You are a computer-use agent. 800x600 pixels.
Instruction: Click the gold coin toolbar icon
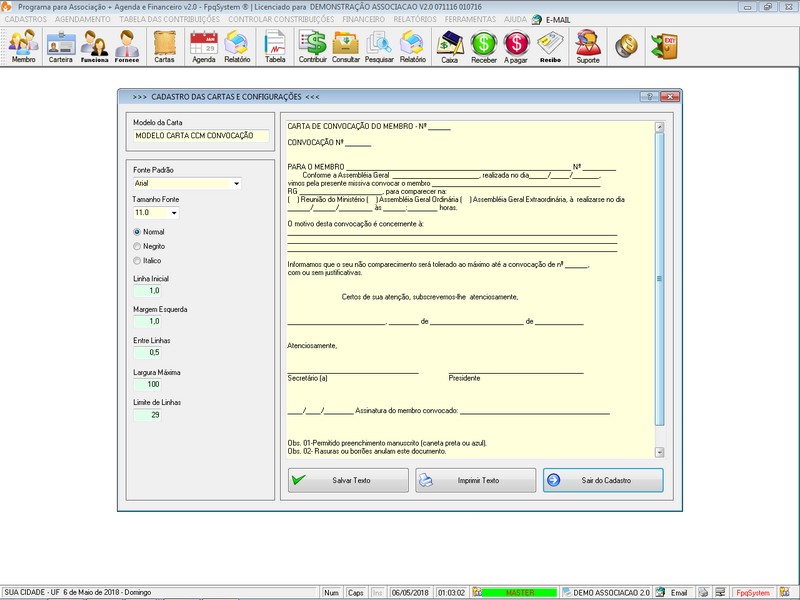point(627,46)
